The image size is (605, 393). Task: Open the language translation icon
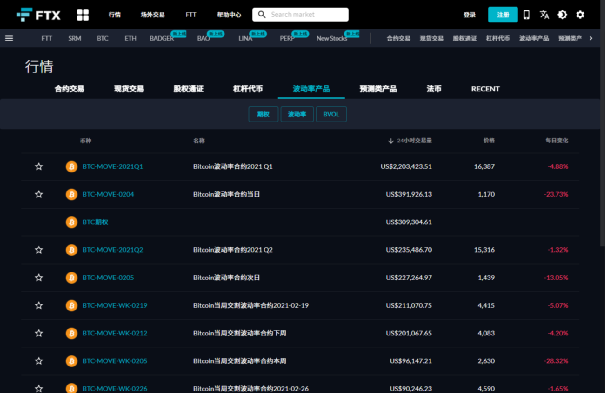pyautogui.click(x=544, y=15)
